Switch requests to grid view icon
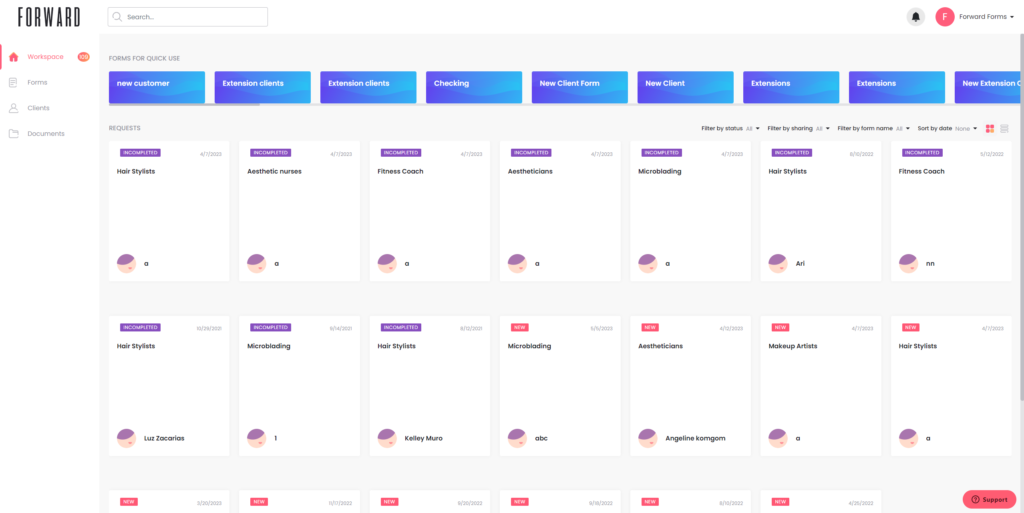This screenshot has height=513, width=1024. (x=990, y=129)
